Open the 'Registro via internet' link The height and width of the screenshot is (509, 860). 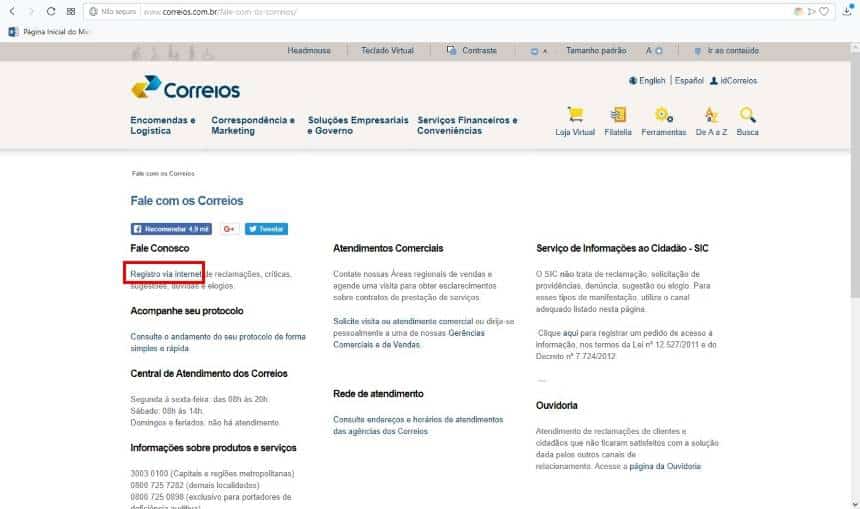(166, 274)
